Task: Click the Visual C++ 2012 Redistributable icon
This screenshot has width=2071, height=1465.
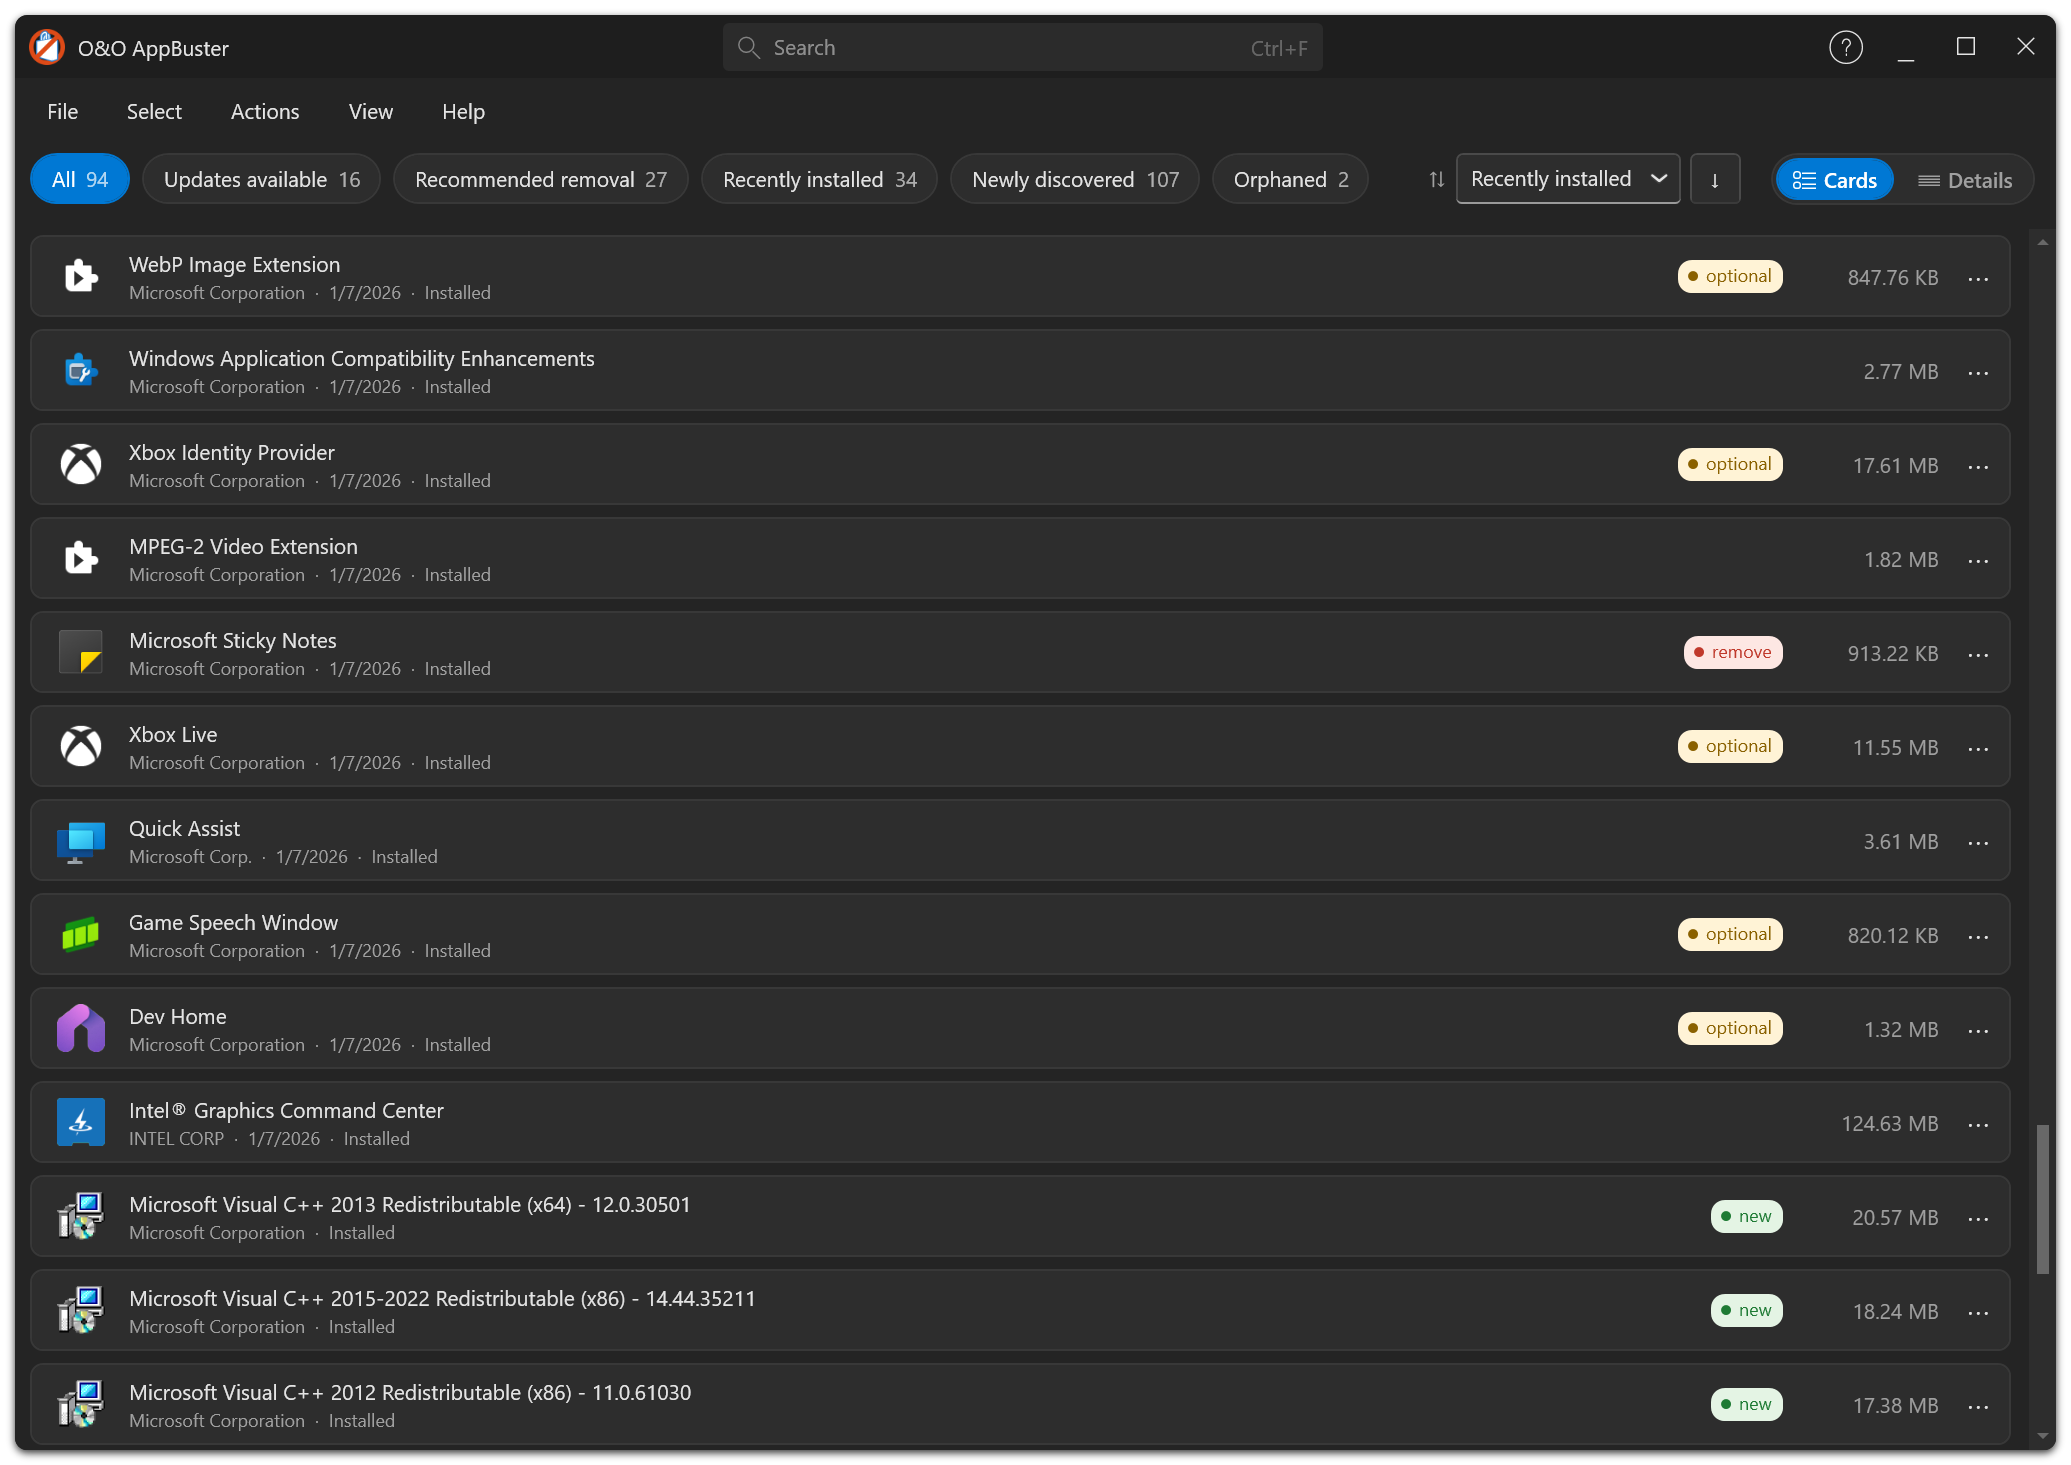Action: (81, 1404)
